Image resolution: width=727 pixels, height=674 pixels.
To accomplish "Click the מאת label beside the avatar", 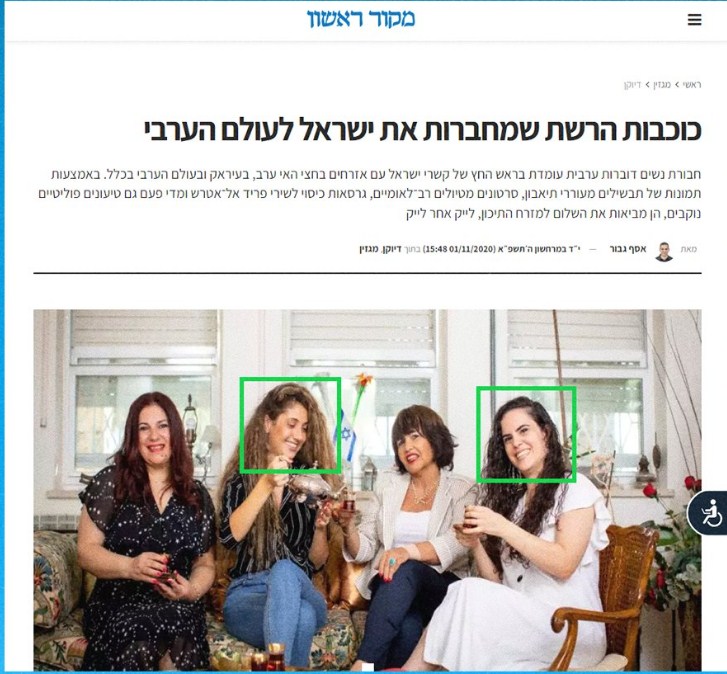I will tap(689, 249).
